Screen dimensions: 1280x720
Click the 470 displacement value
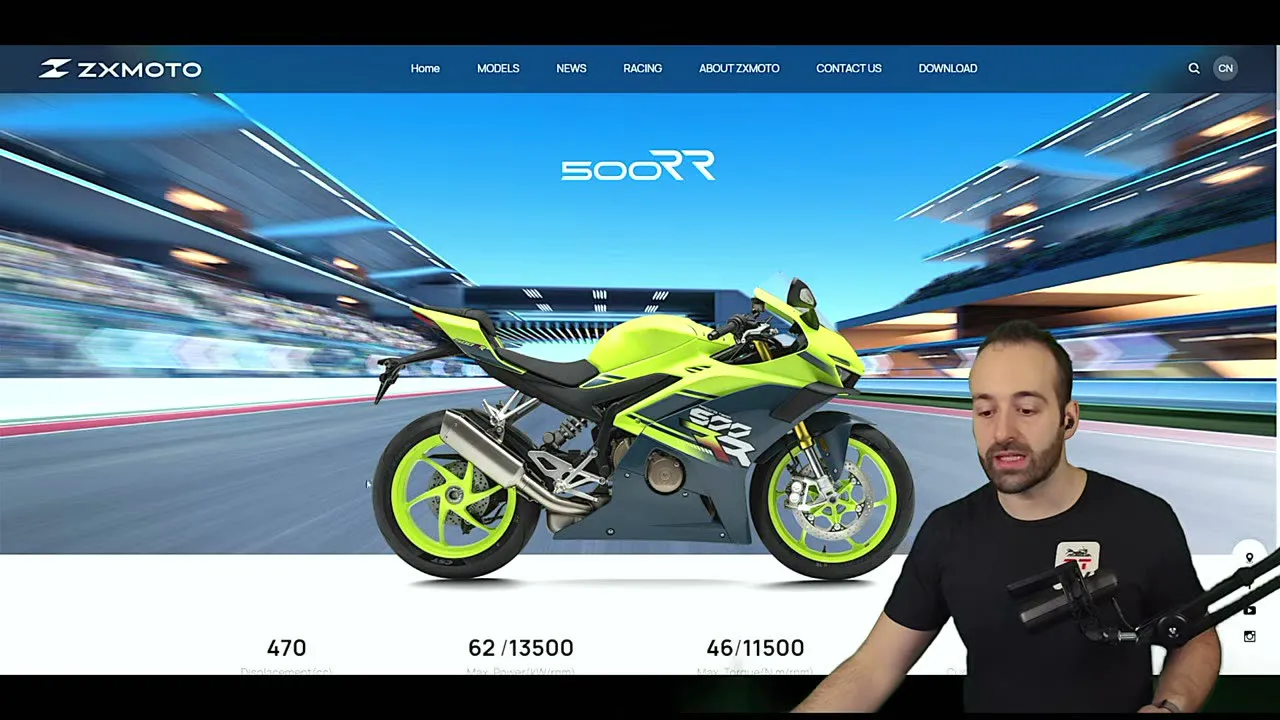pos(286,648)
